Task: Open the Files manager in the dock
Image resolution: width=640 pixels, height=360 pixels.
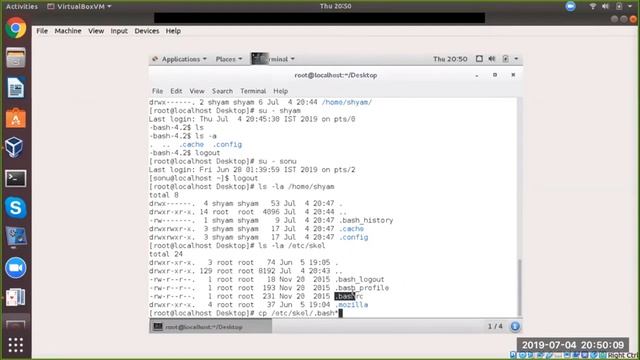Action: coord(16,58)
